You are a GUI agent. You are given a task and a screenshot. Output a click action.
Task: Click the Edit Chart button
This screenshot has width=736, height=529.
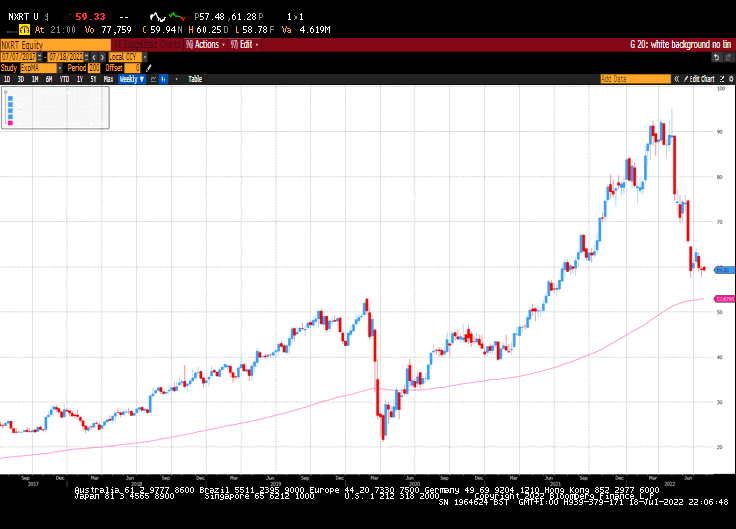699,79
